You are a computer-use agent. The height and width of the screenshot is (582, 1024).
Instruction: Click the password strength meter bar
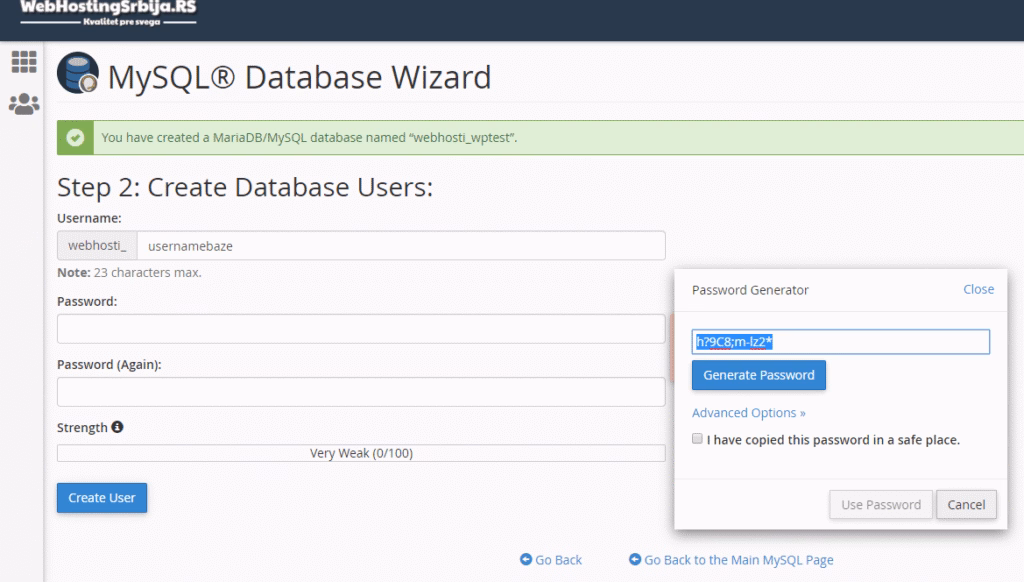[361, 453]
